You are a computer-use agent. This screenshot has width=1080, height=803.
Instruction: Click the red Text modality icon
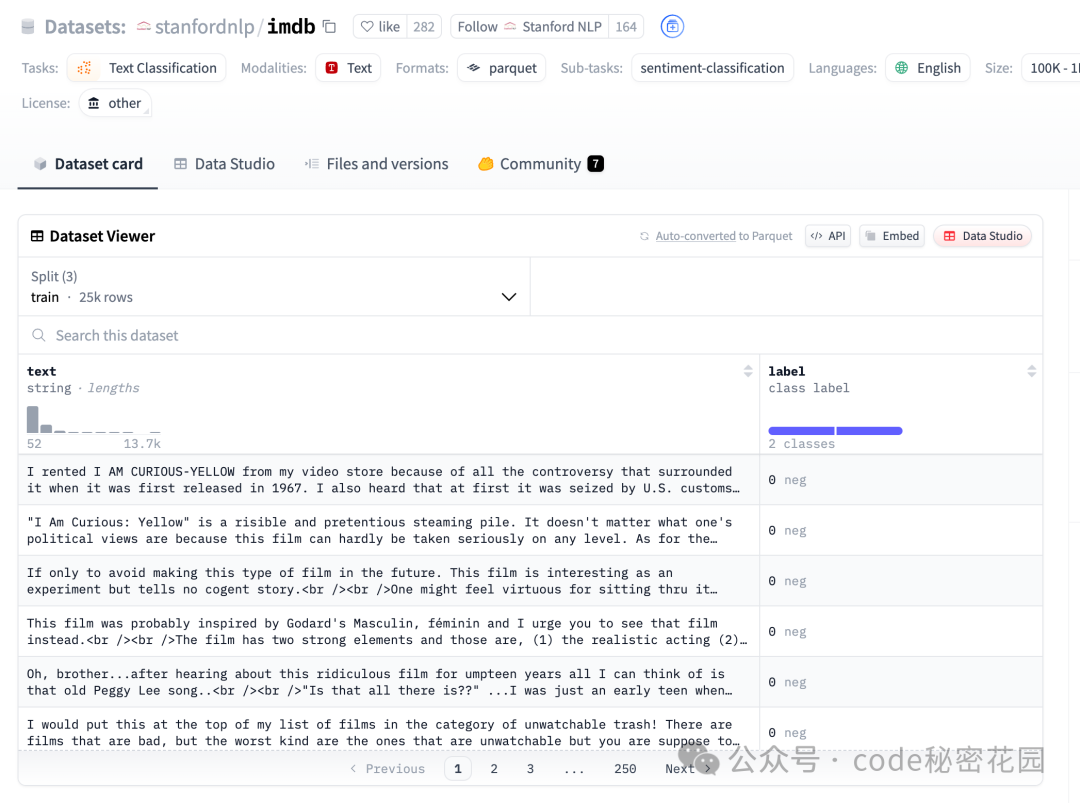[331, 67]
